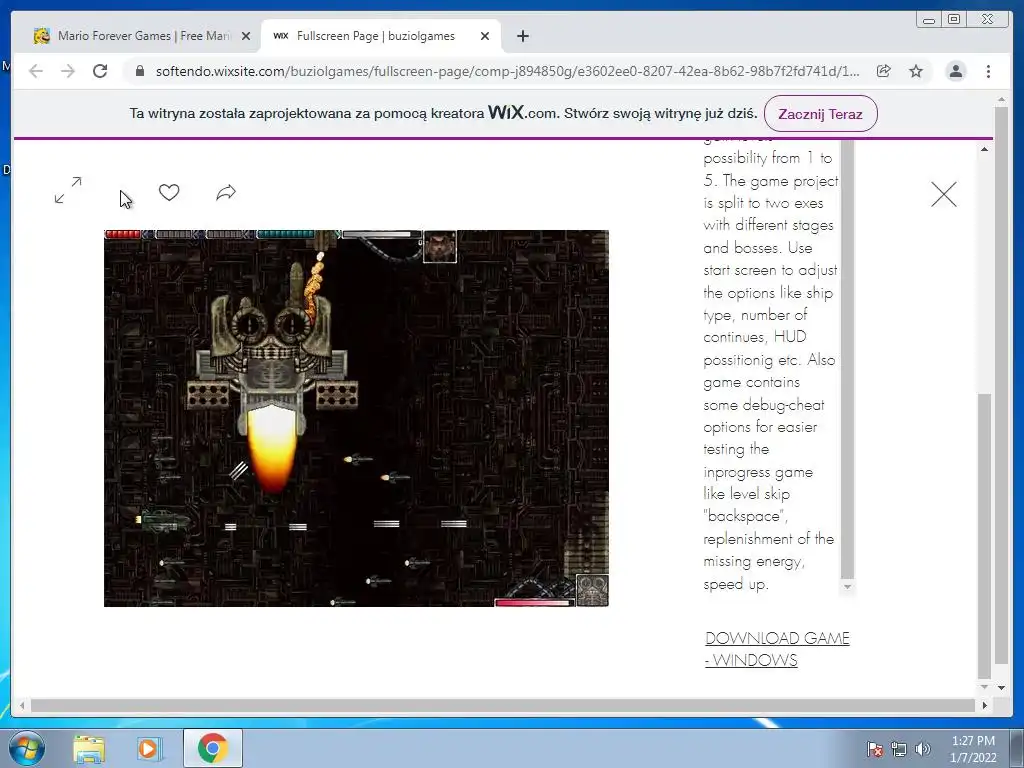Close the Mario Forever Games tab

click(x=246, y=36)
